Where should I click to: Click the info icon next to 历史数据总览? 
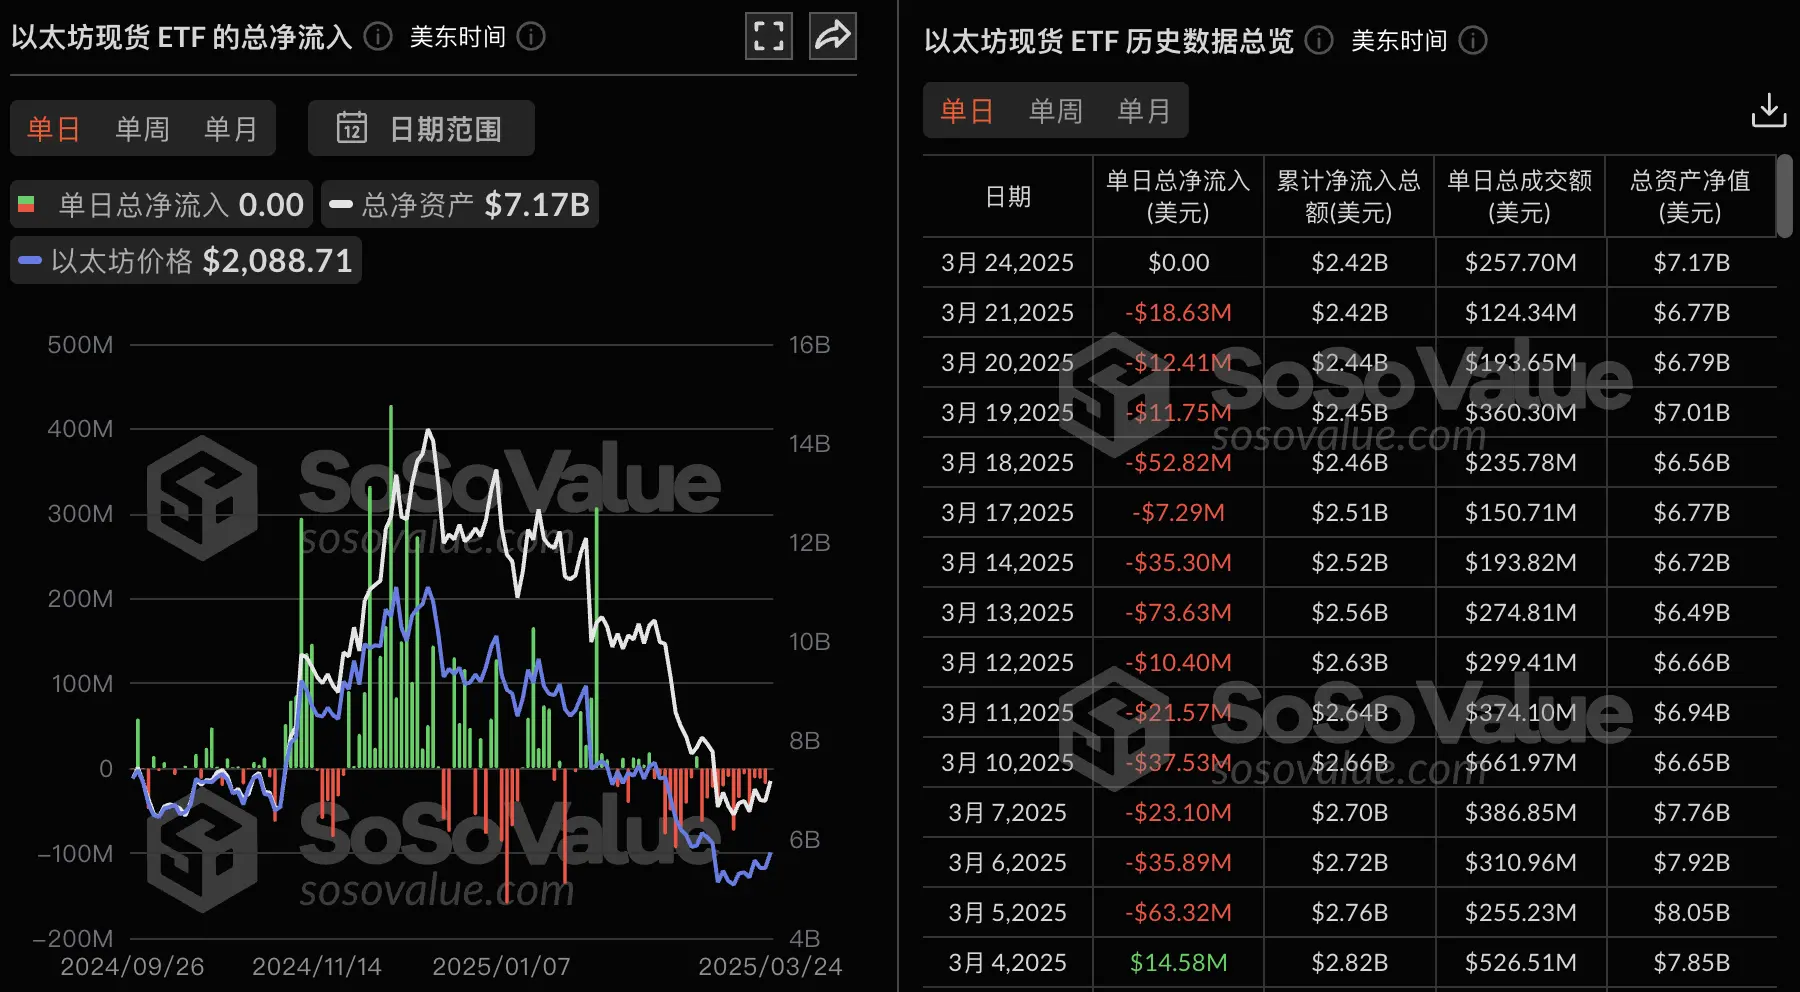[1318, 41]
